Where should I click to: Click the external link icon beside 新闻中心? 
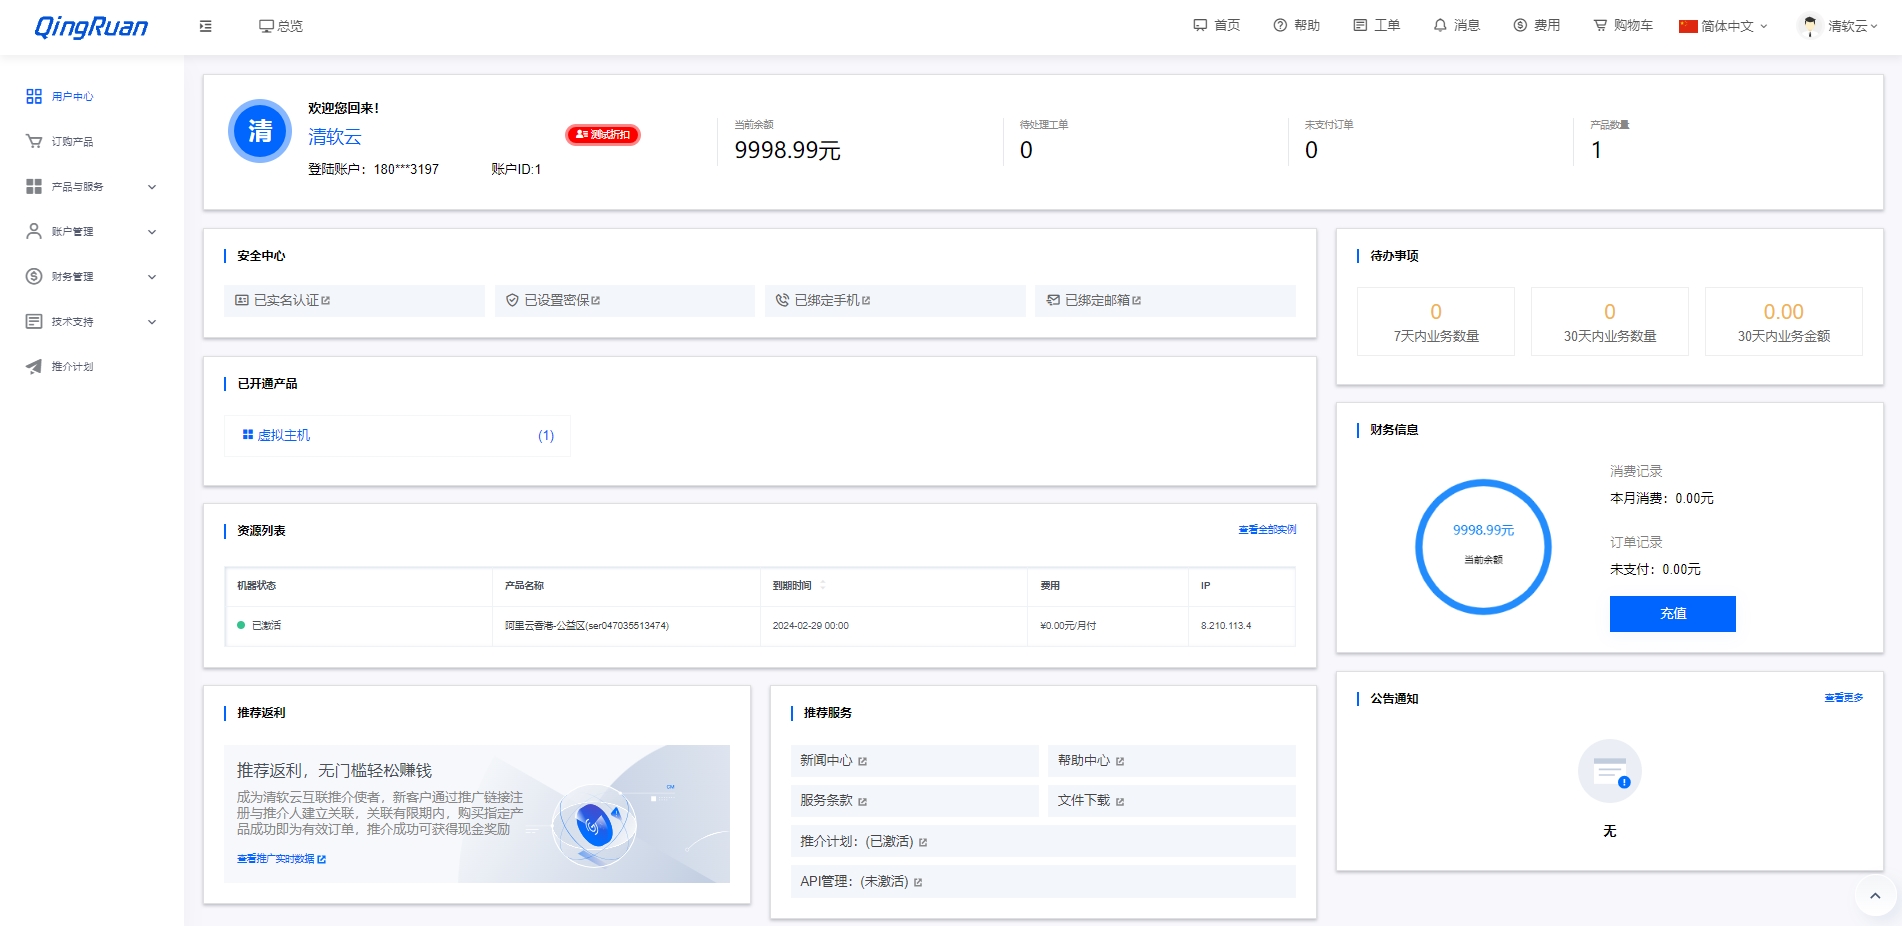point(862,762)
